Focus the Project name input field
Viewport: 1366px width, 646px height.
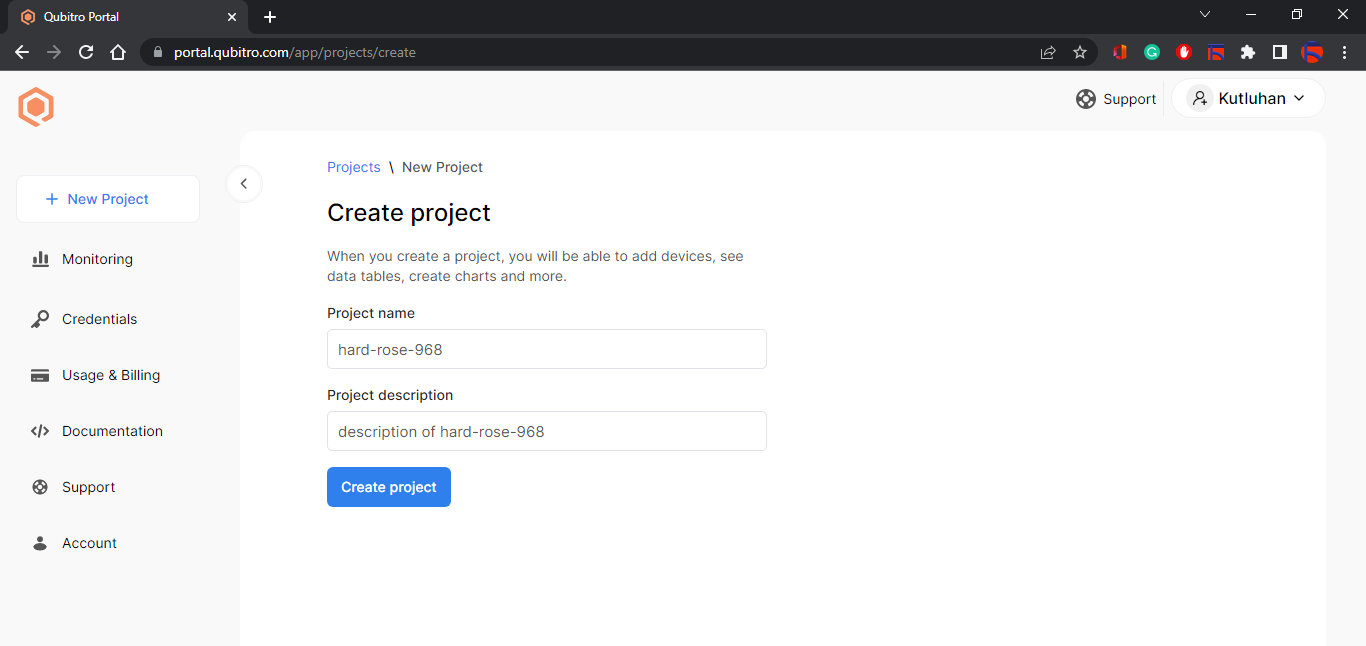546,349
